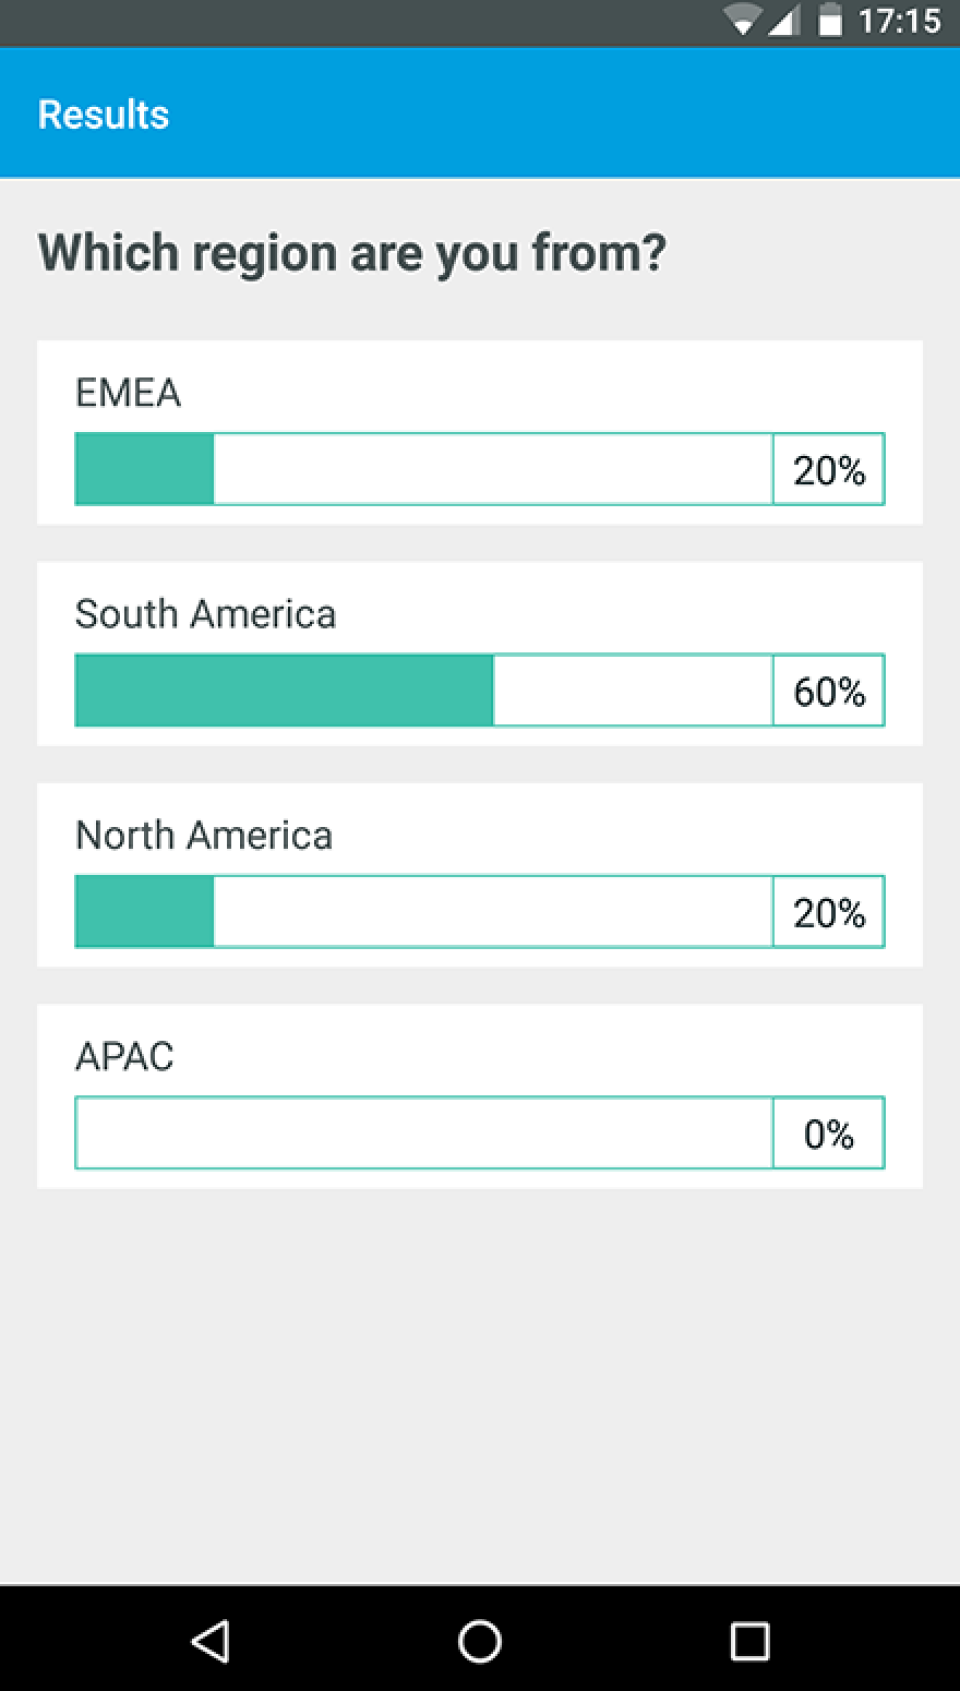Click the North America result bar

(423, 911)
